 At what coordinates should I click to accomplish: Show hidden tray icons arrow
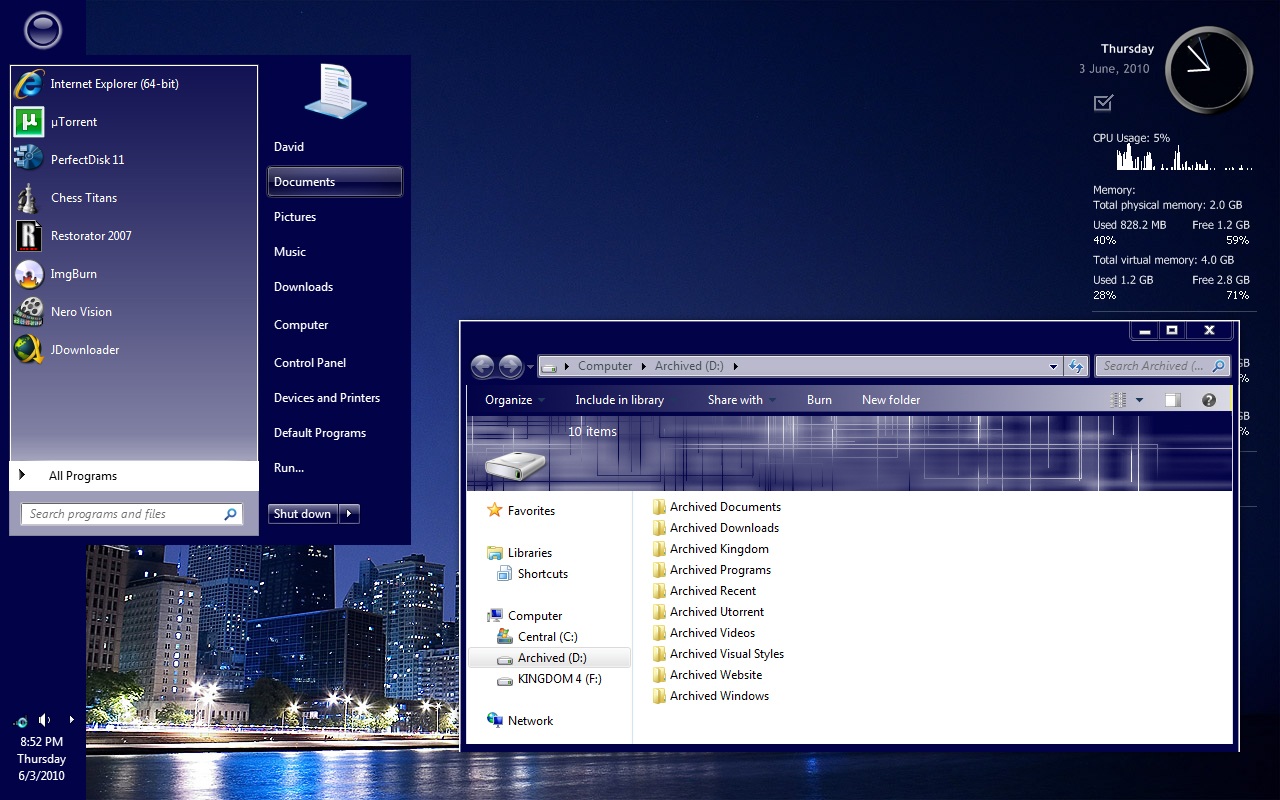71,720
